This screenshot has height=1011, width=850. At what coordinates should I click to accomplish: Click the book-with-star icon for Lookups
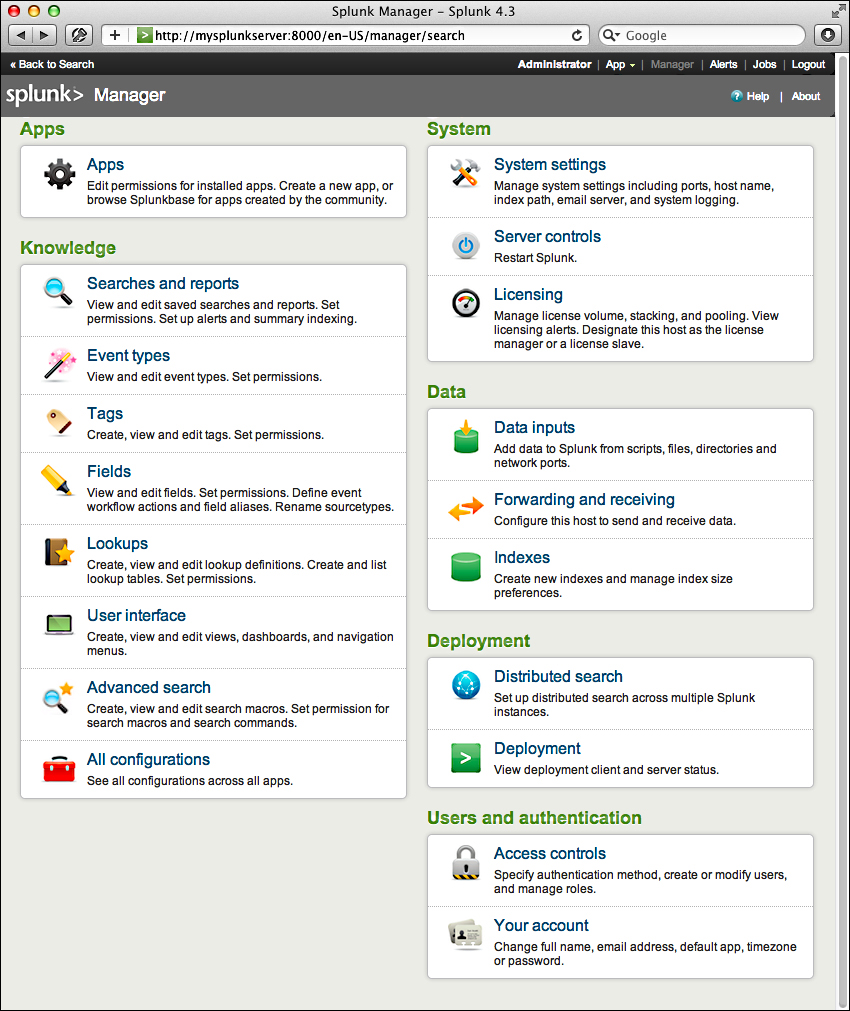59,552
